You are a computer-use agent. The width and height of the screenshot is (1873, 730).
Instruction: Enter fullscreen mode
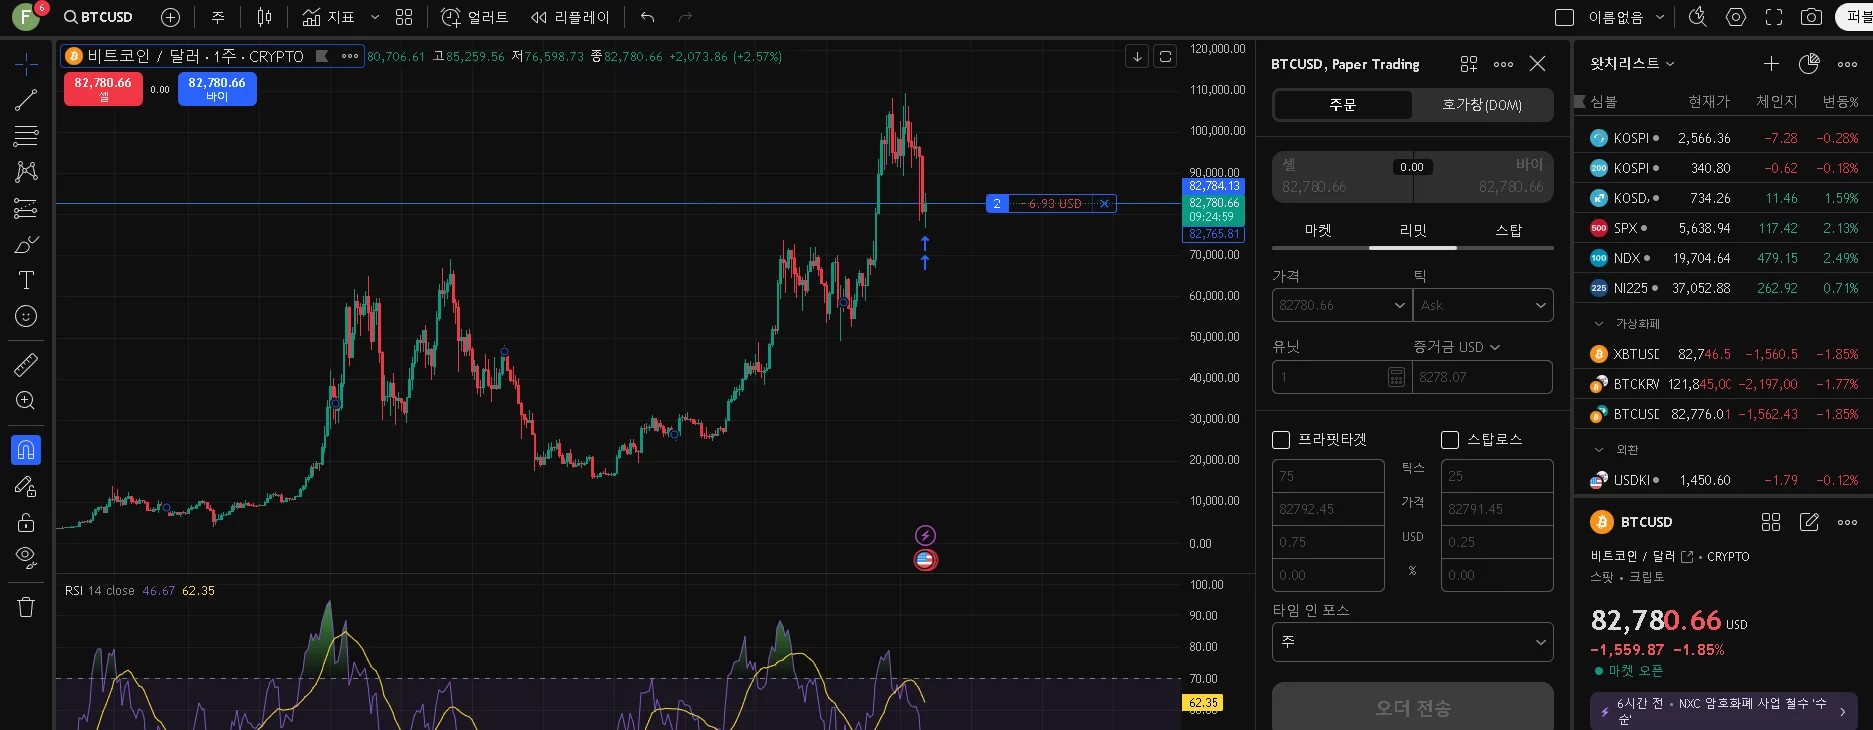pyautogui.click(x=1774, y=17)
